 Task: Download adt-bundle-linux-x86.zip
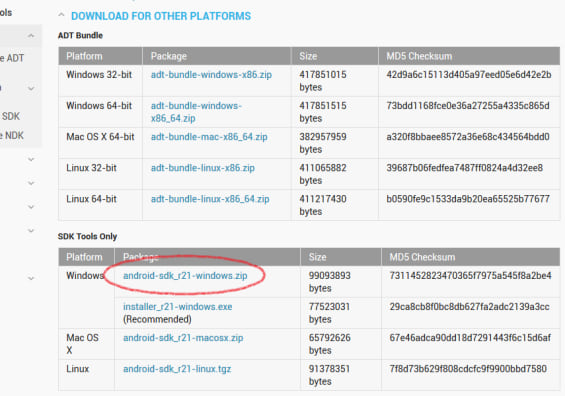click(203, 168)
